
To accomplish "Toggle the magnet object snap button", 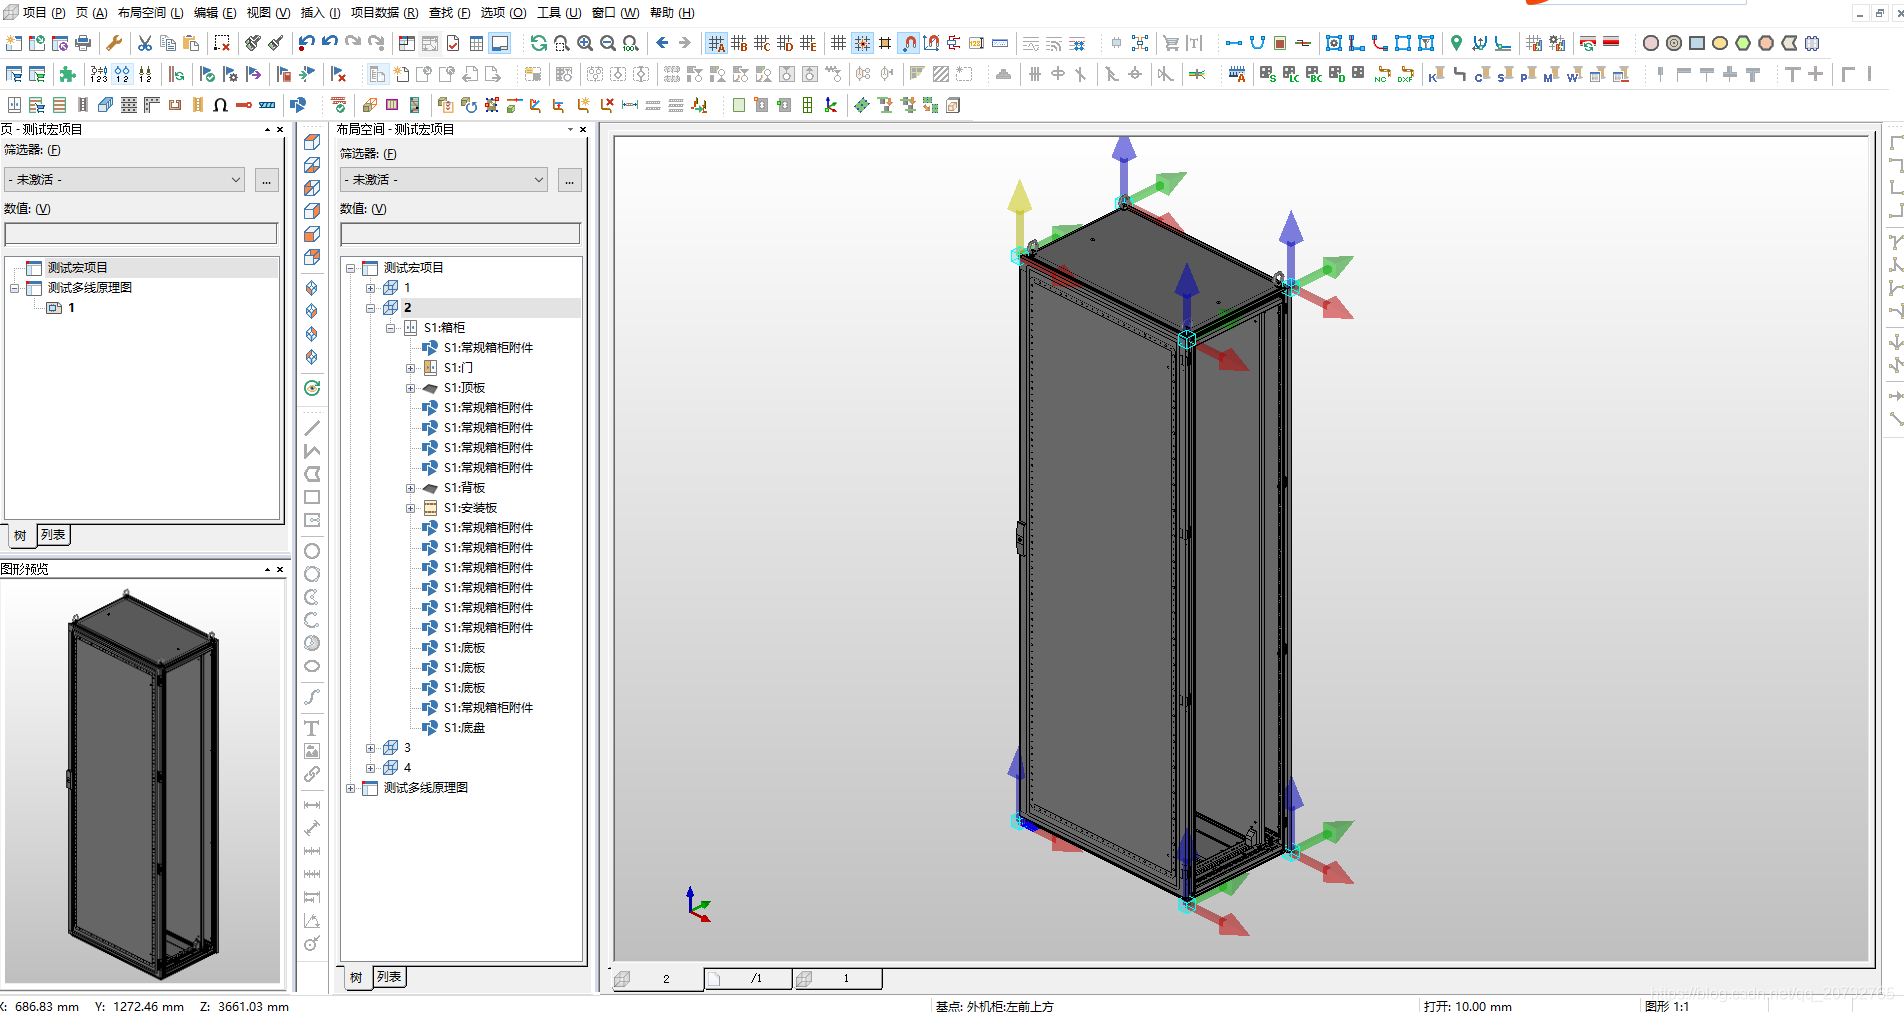I will 908,43.
